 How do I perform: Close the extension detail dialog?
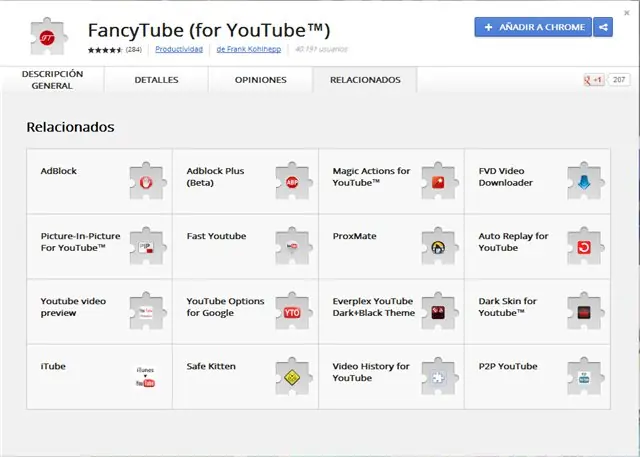pos(627,13)
